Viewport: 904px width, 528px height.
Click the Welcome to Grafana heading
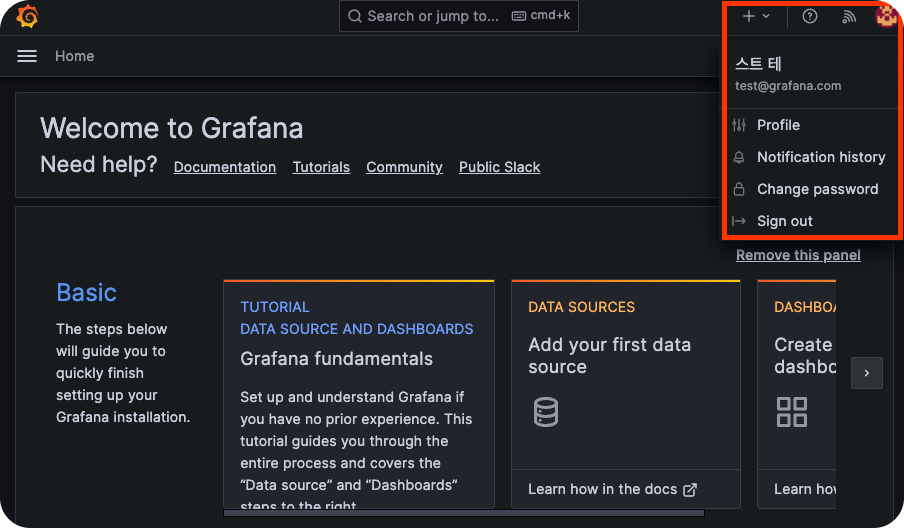pyautogui.click(x=171, y=128)
